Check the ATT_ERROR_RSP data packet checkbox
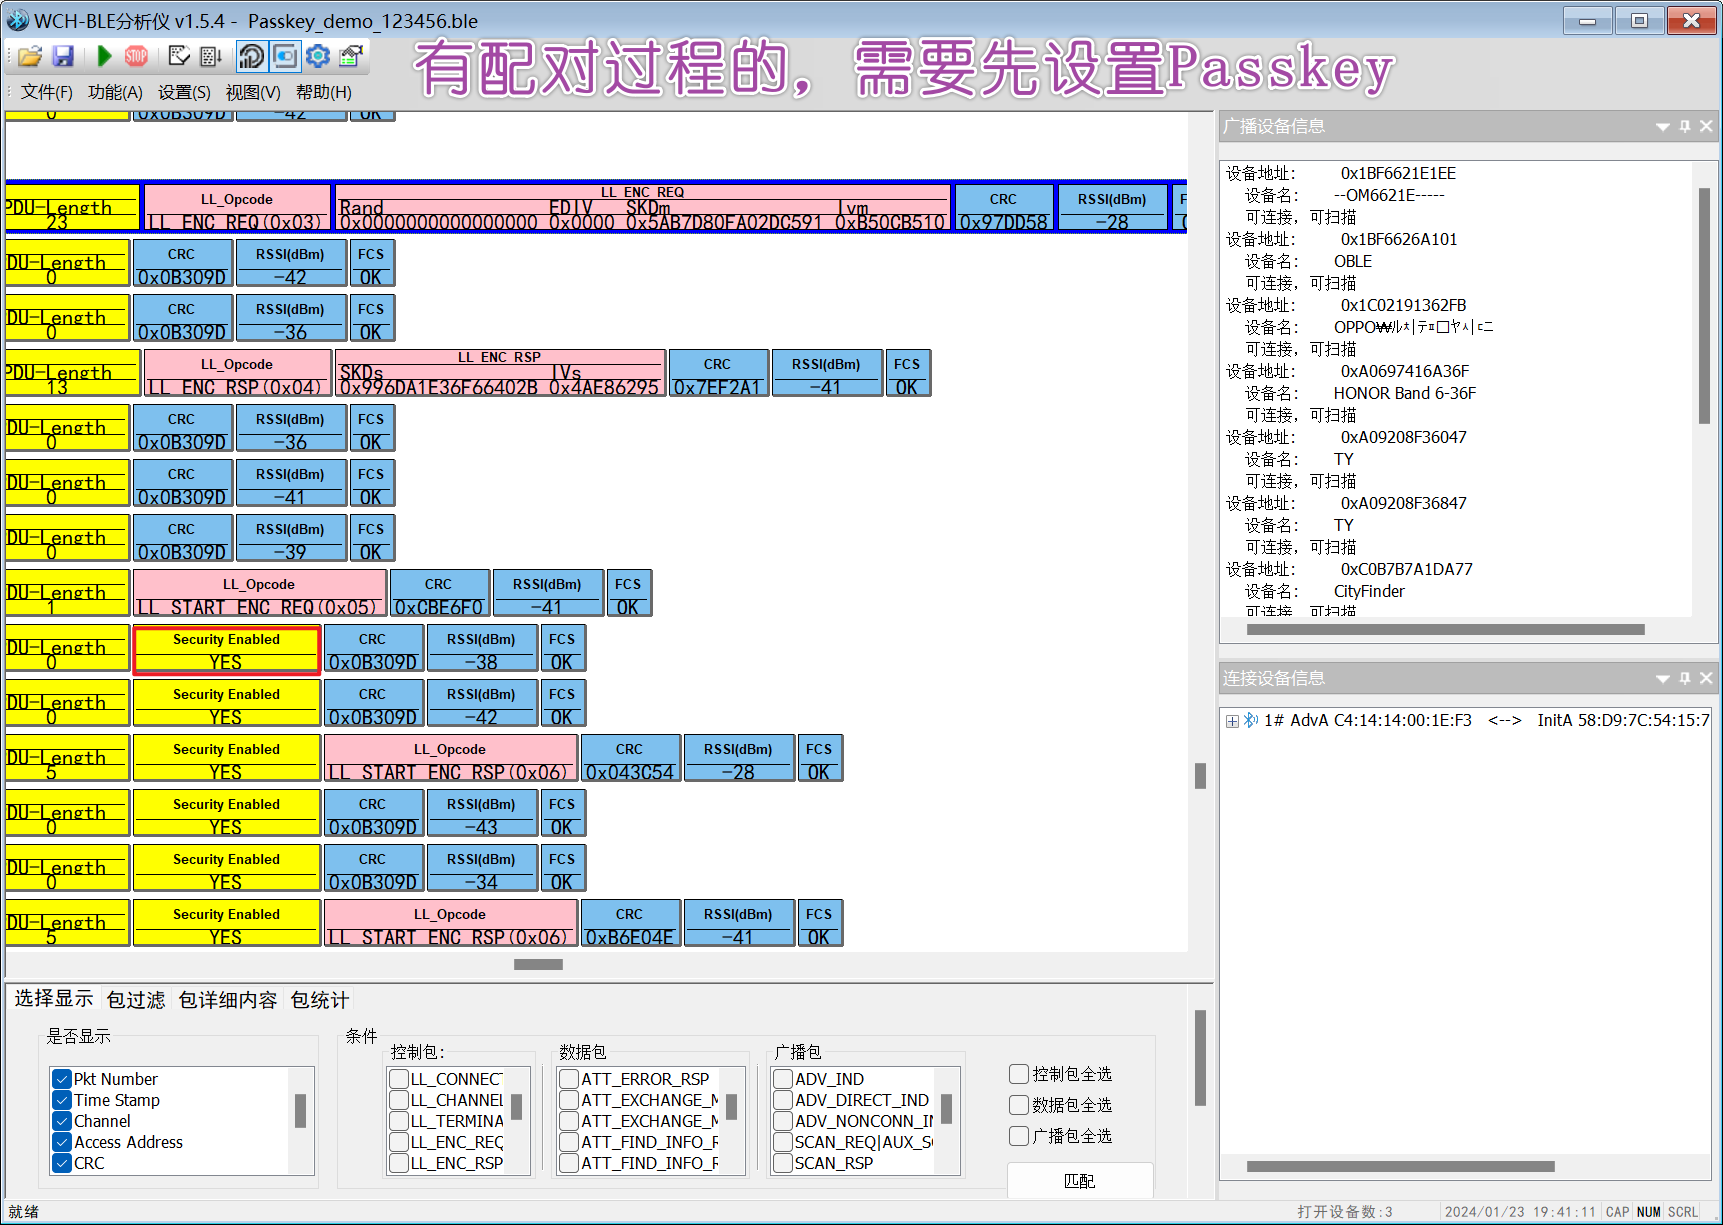 [x=569, y=1079]
